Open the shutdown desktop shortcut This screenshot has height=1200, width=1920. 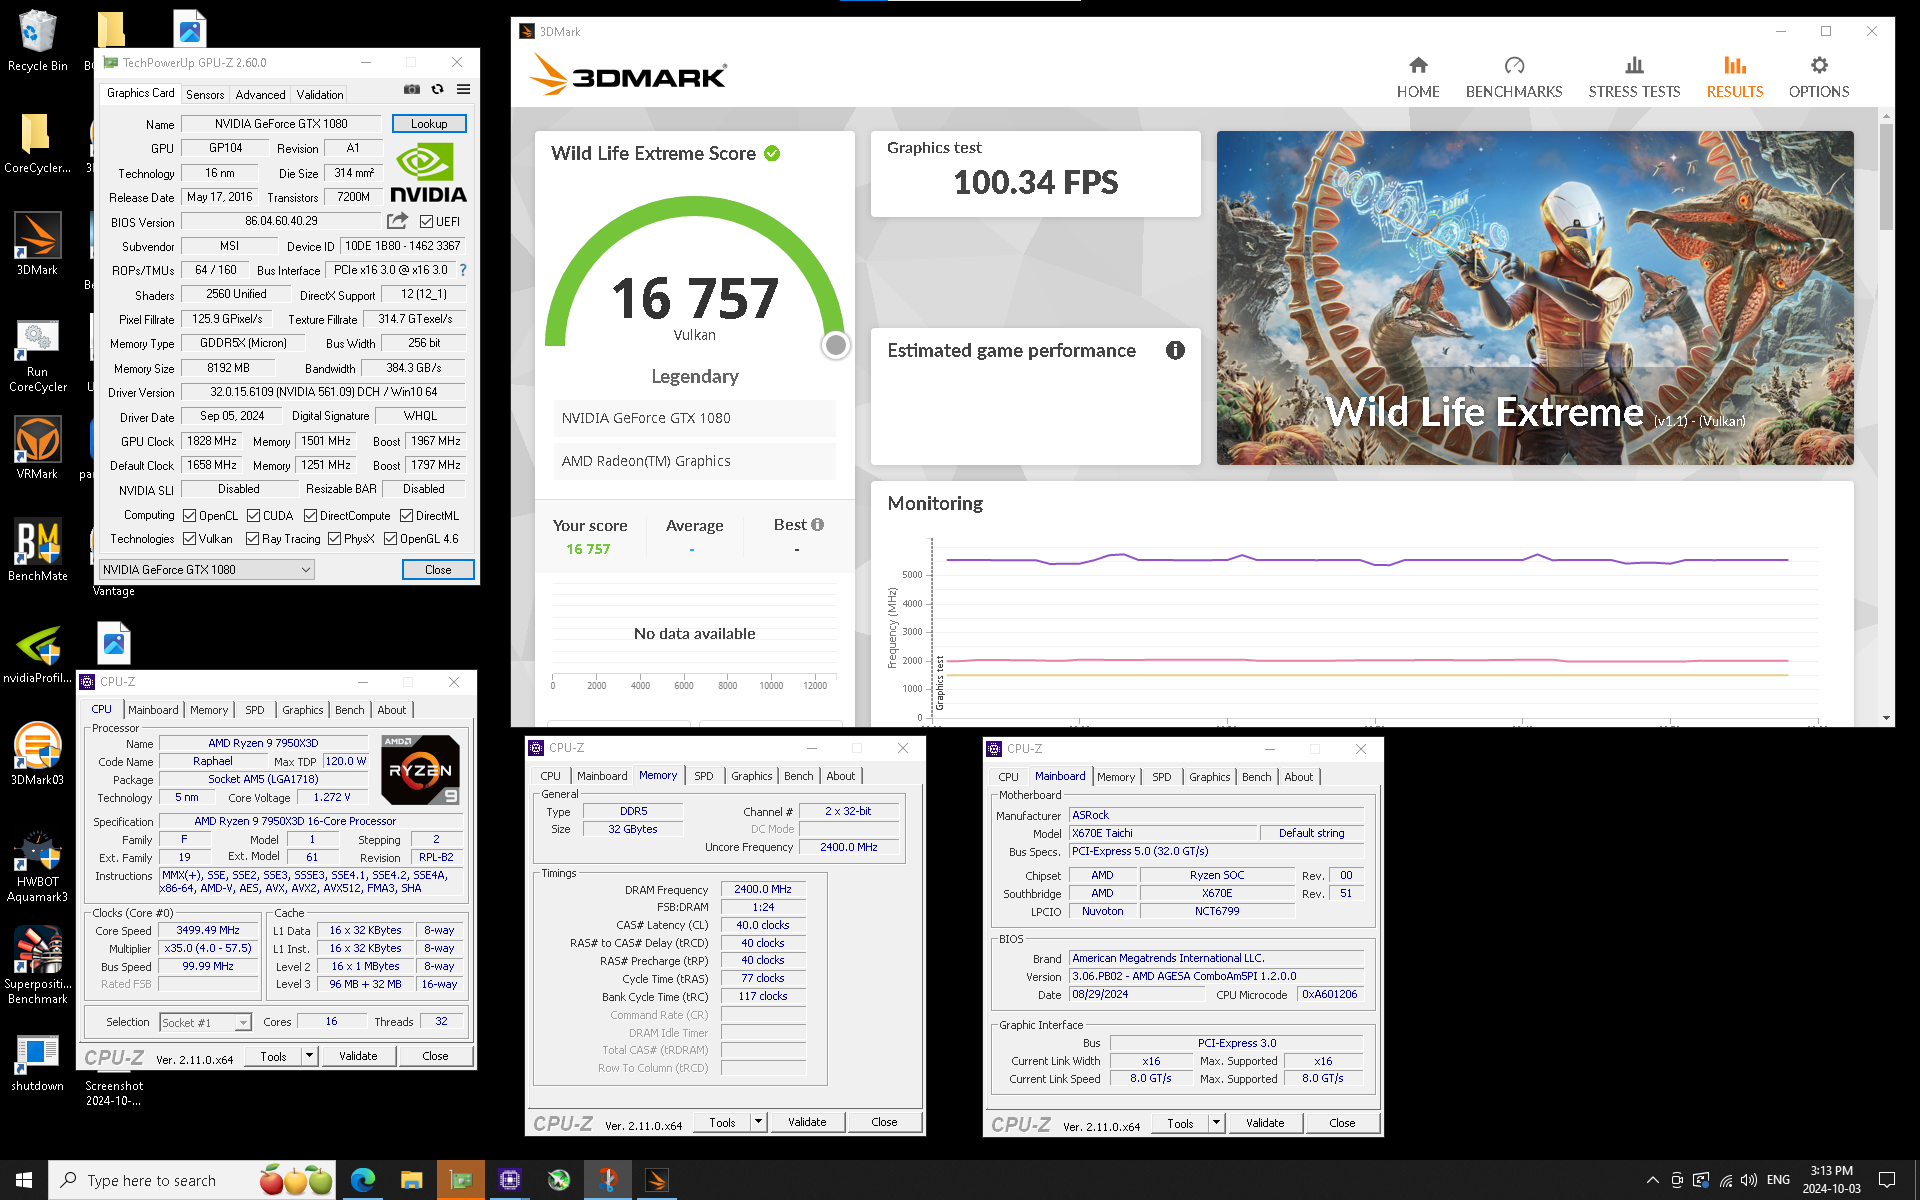click(x=37, y=1064)
